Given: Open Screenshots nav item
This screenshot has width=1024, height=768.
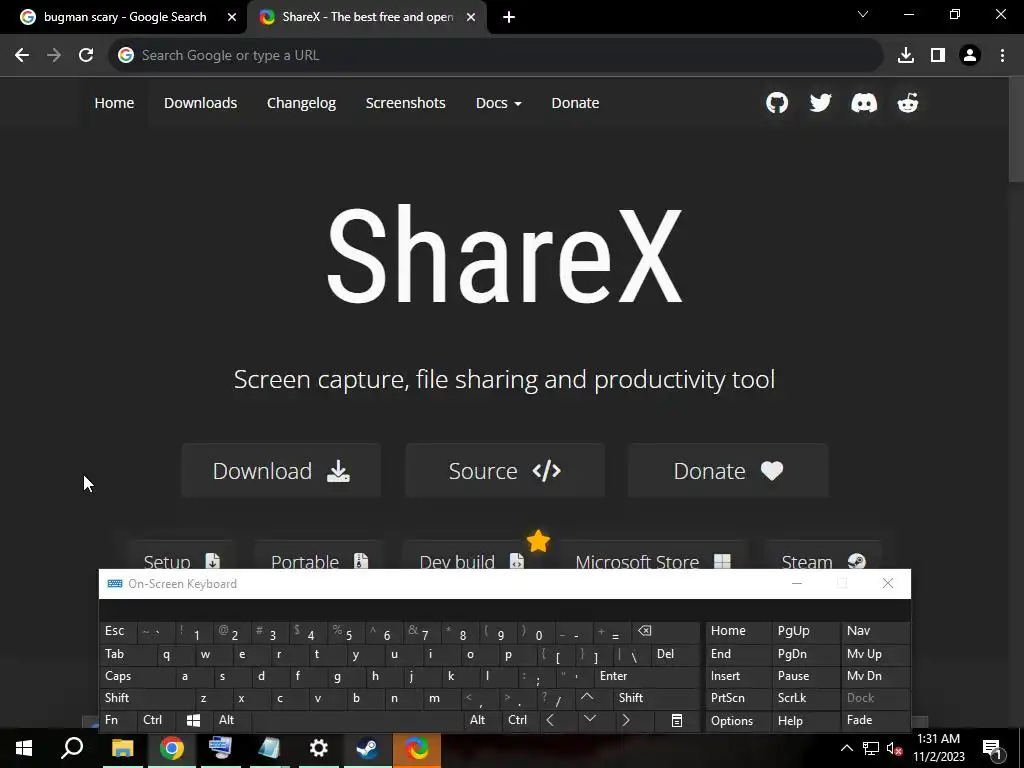Looking at the screenshot, I should pos(406,103).
